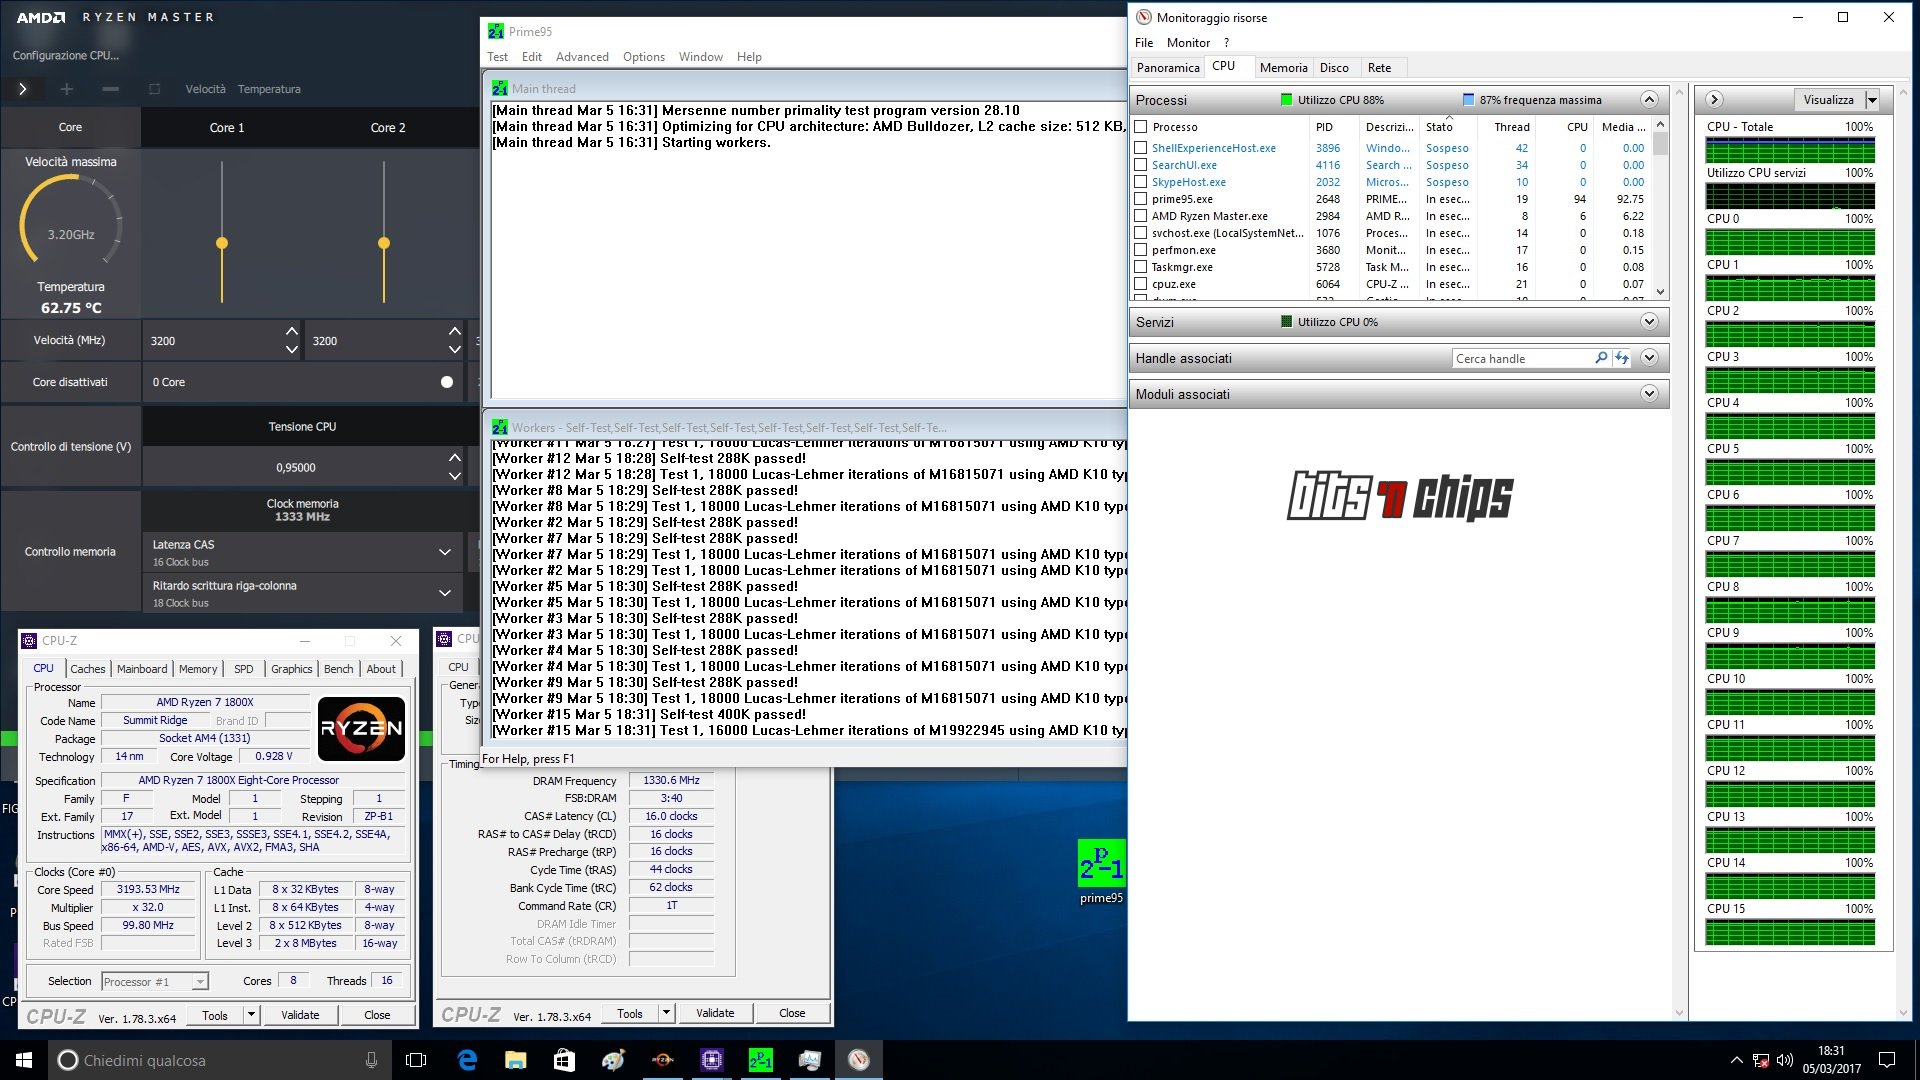Increase Core 1 Velocità stepper
1920x1080 pixels.
(292, 331)
